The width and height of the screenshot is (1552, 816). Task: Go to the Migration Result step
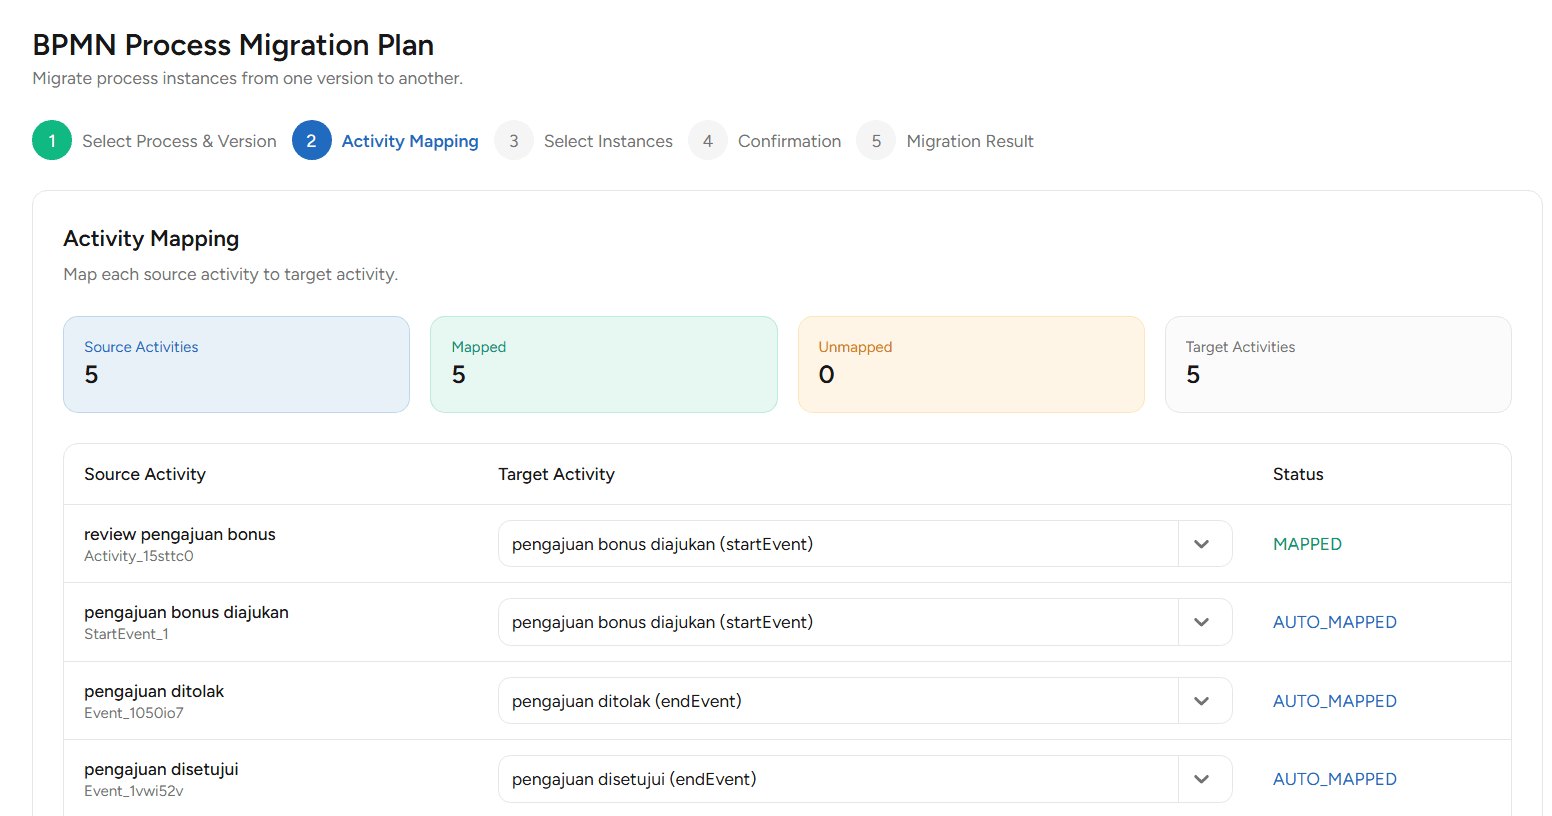coord(945,141)
